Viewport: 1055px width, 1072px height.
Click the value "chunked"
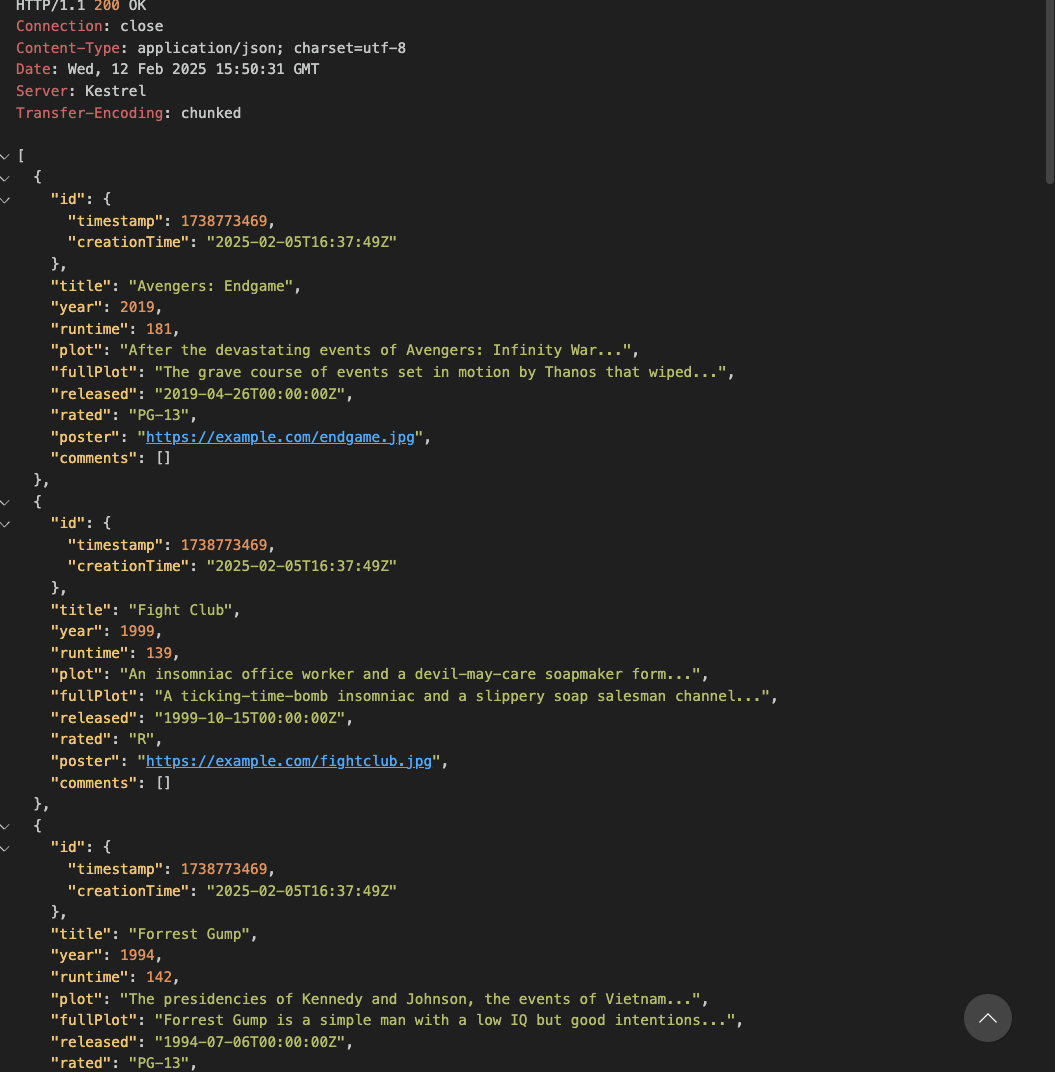point(211,113)
